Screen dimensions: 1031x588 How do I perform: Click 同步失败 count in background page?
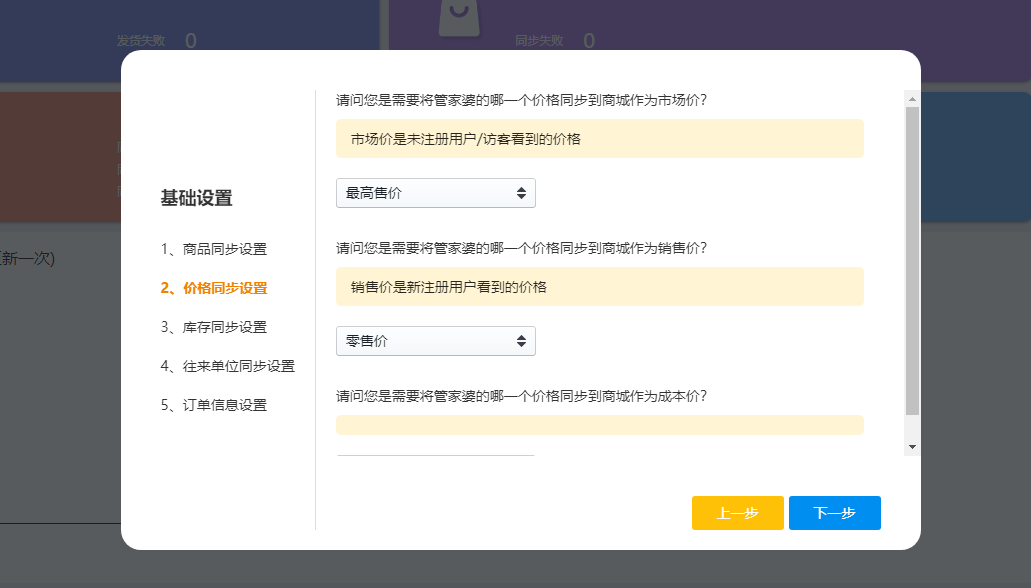tap(589, 41)
